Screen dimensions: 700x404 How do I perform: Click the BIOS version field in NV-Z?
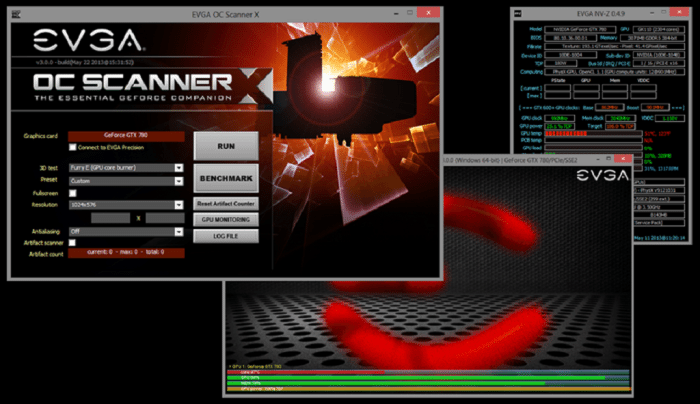tap(570, 38)
